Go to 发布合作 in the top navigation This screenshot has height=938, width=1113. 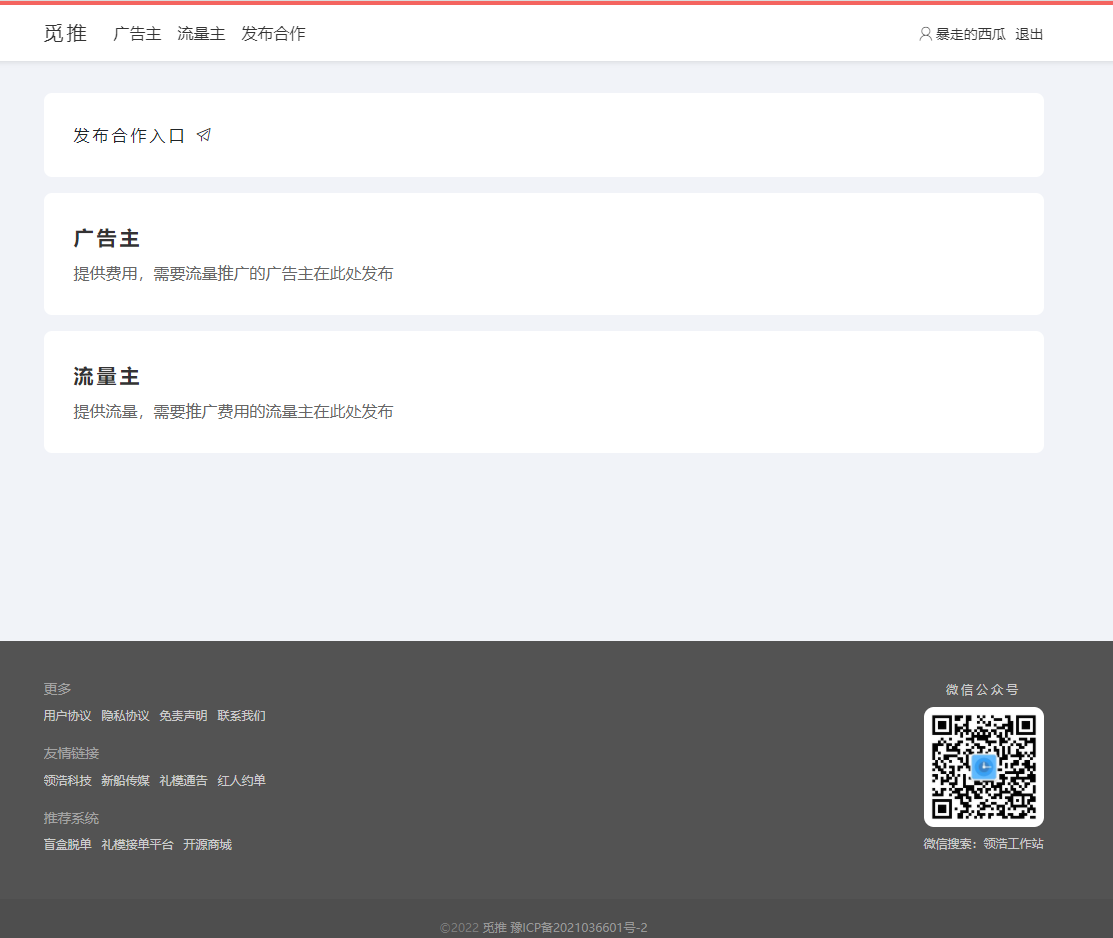click(273, 34)
